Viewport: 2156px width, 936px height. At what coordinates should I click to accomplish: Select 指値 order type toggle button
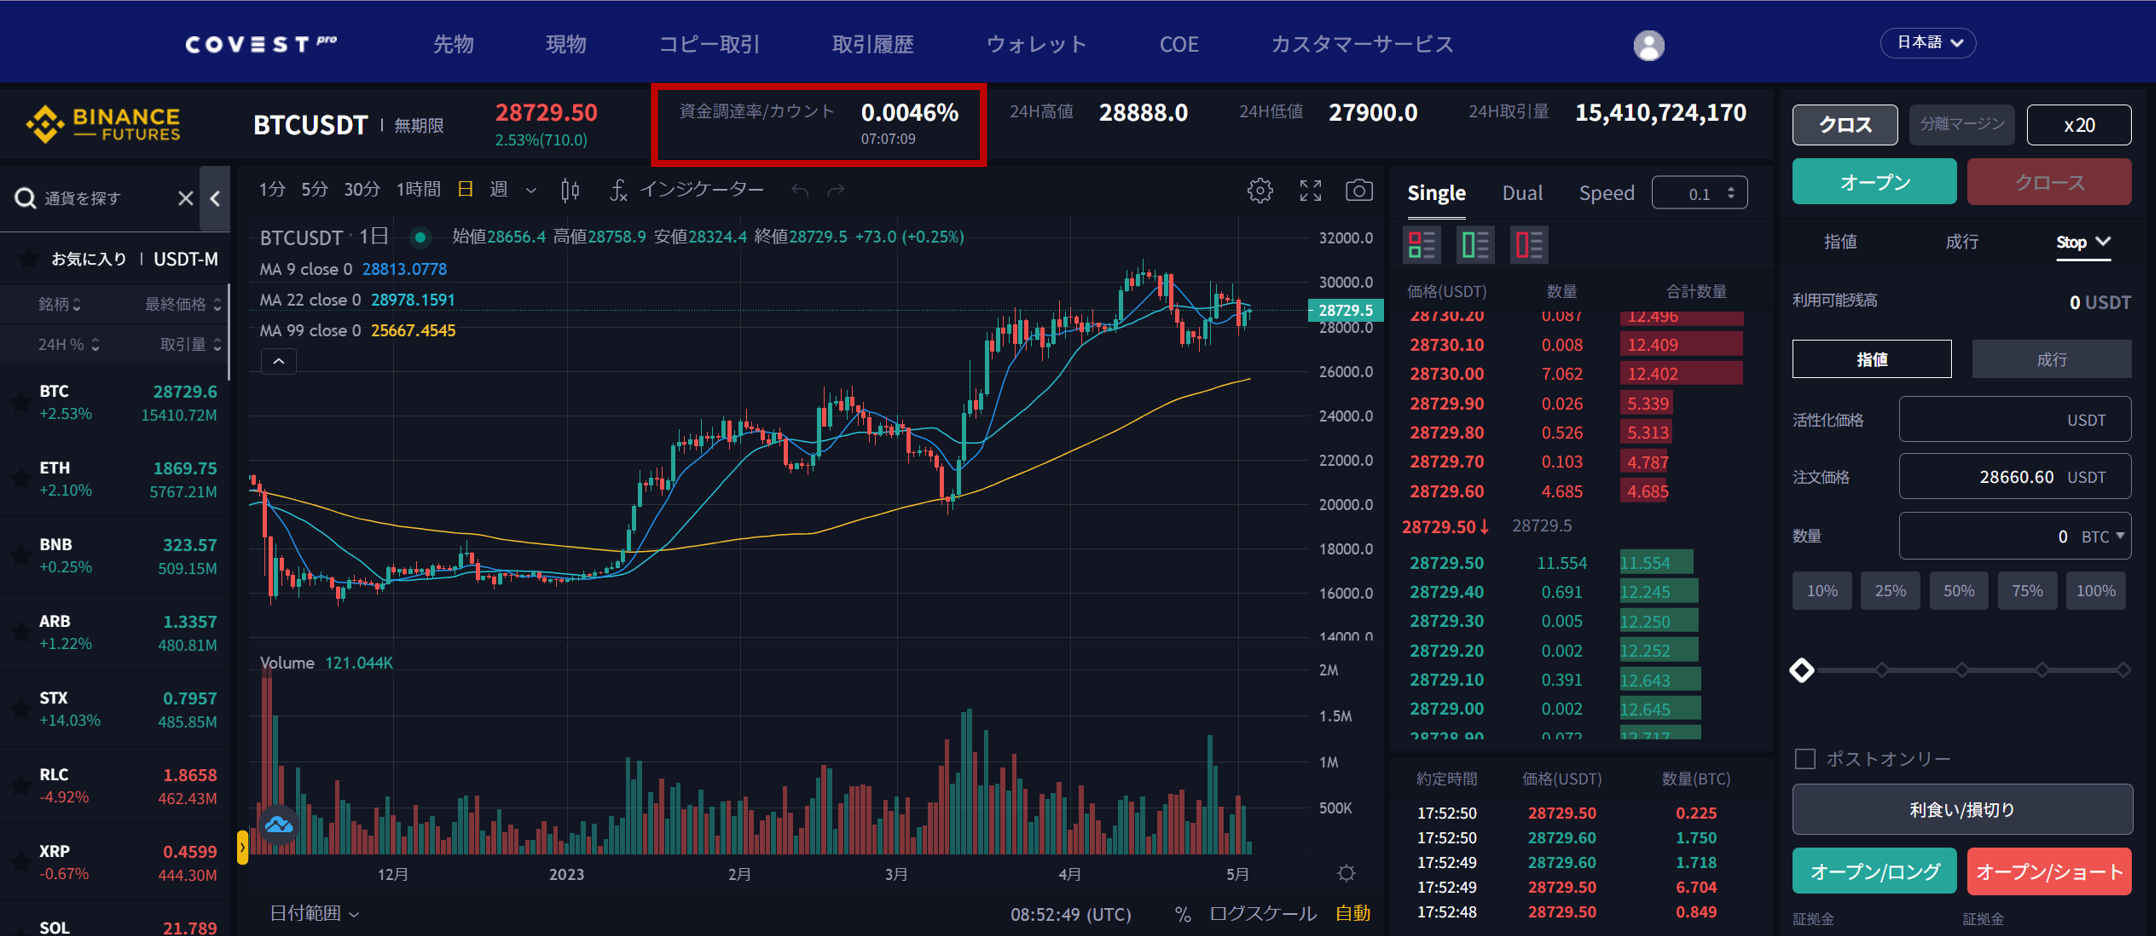1871,359
